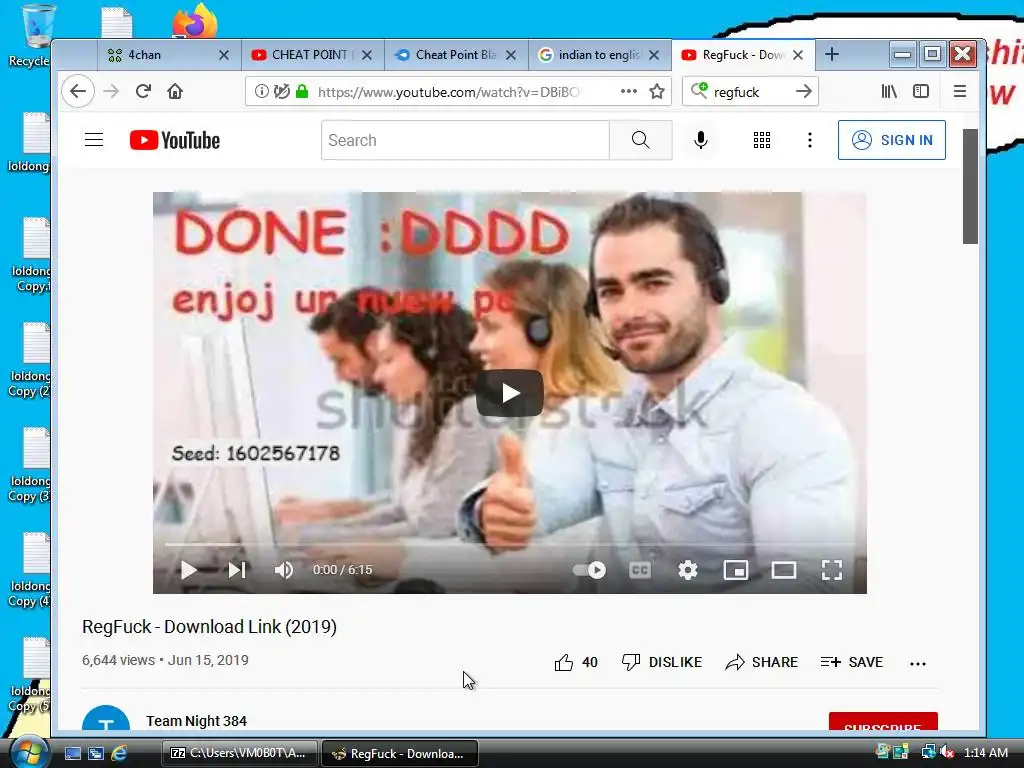1024x768 pixels.
Task: Click the muted volume tray icon
Action: click(947, 752)
